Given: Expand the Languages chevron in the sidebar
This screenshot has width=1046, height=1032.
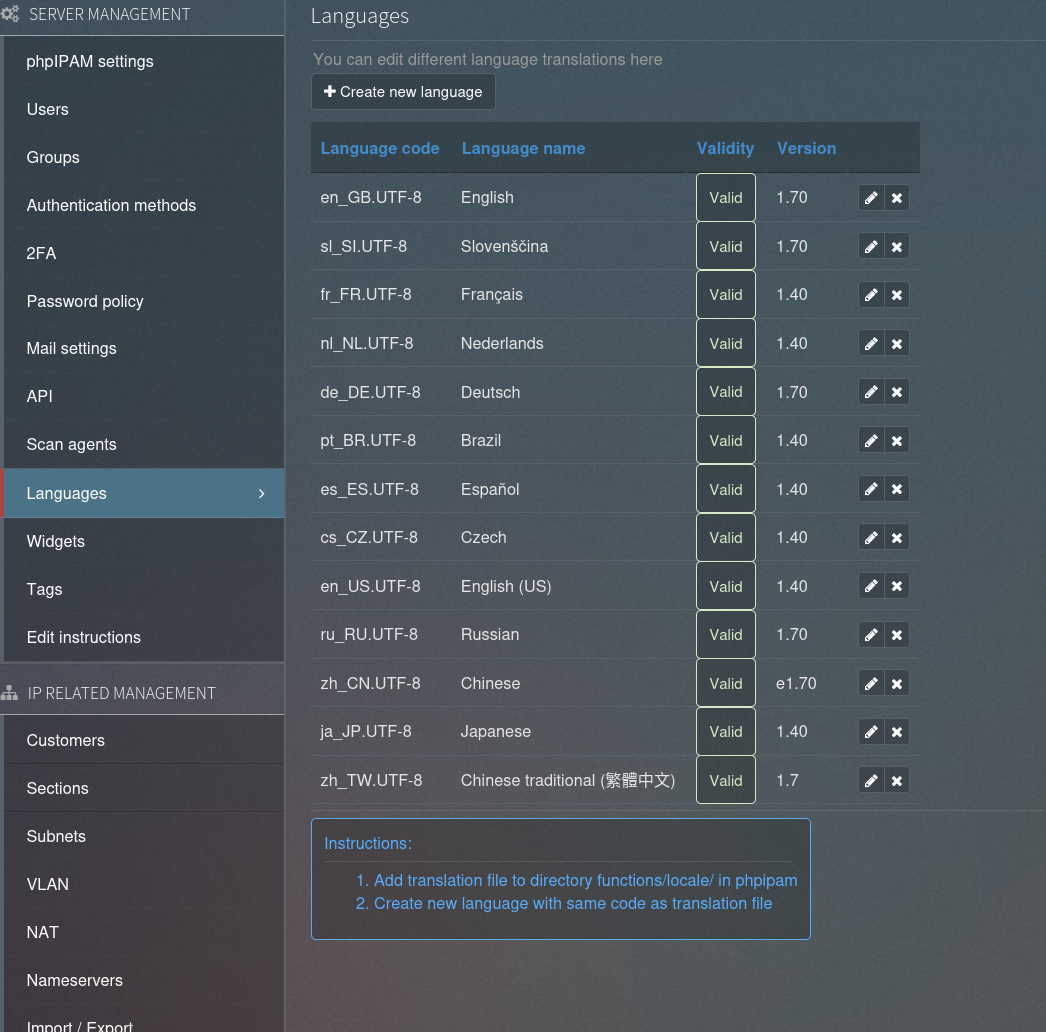Looking at the screenshot, I should [261, 494].
